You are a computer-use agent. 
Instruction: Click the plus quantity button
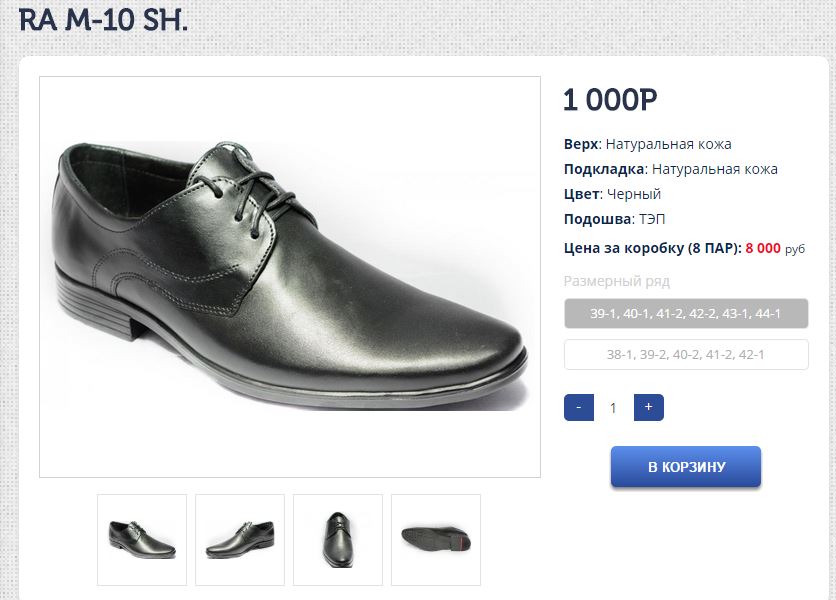tap(649, 408)
